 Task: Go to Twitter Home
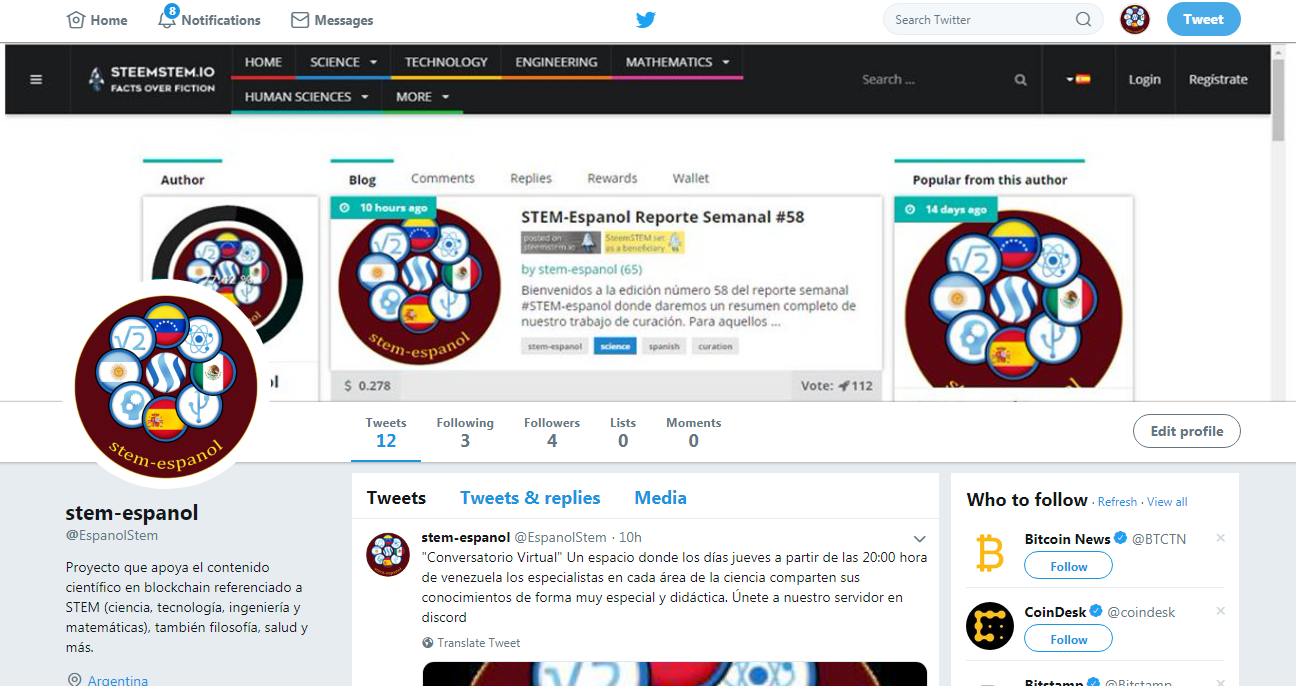coord(97,20)
